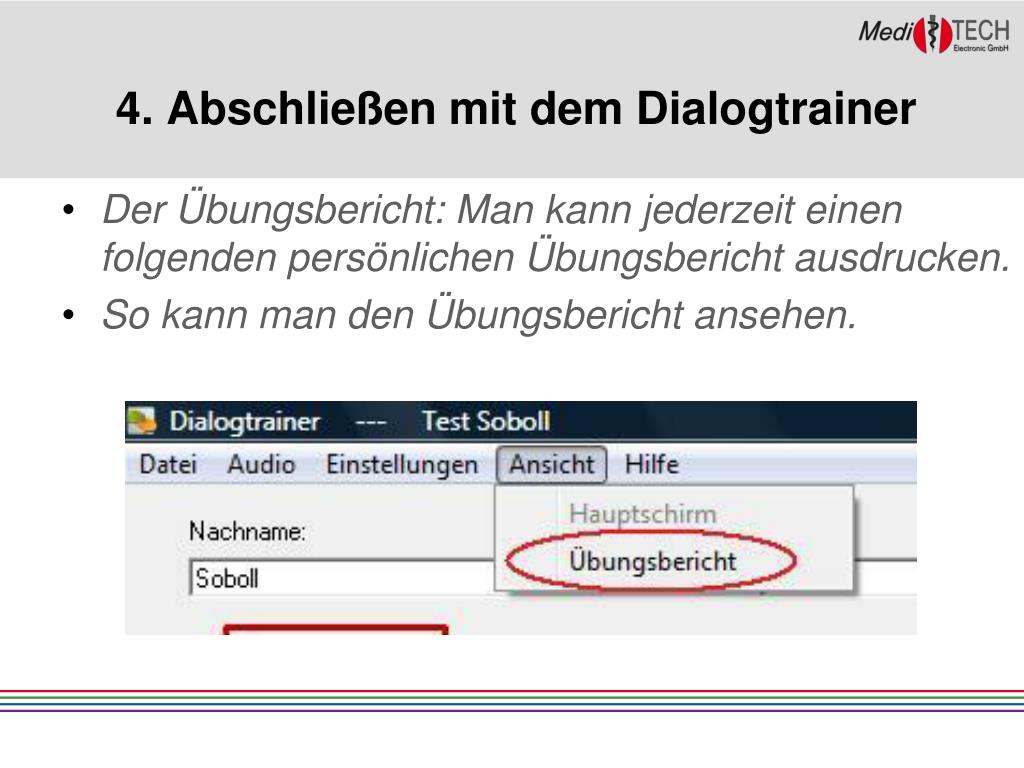Screen dimensions: 1024x768
Task: Click the Dialogtrainer window title text
Action: point(245,422)
